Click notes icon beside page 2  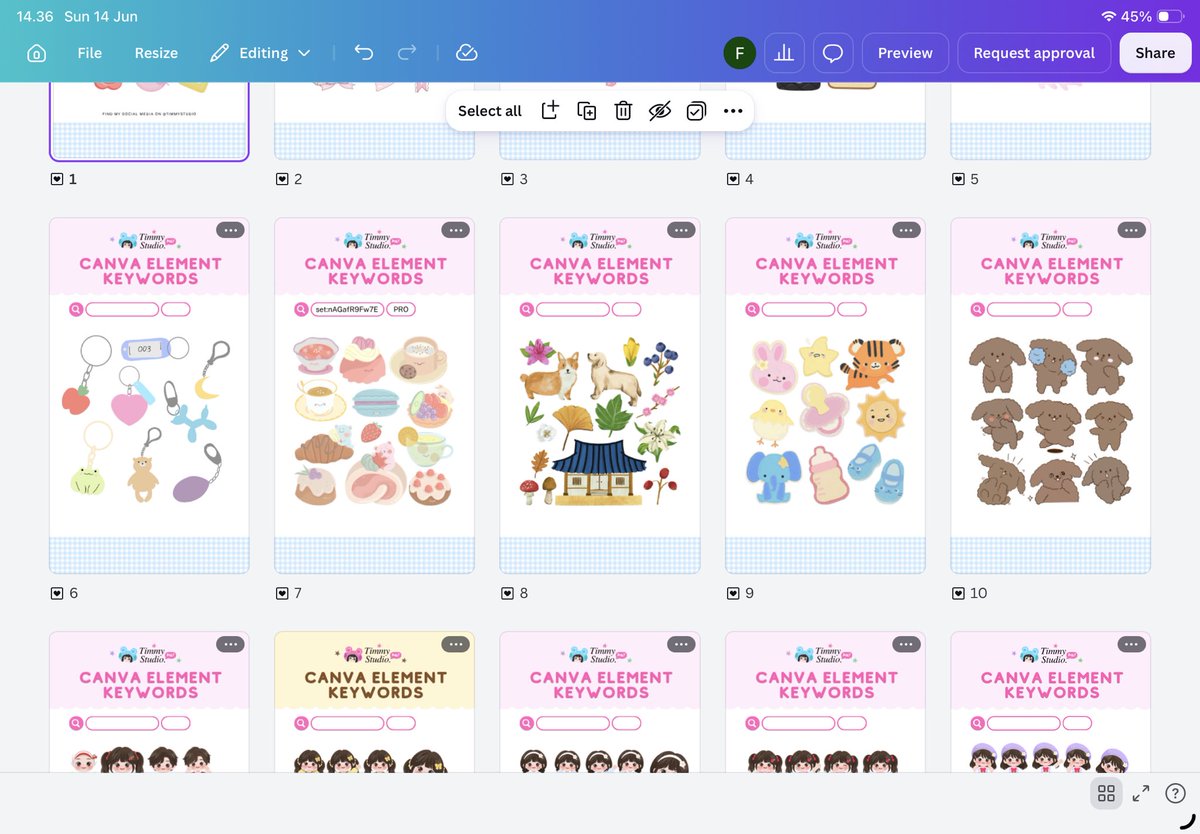(x=282, y=179)
